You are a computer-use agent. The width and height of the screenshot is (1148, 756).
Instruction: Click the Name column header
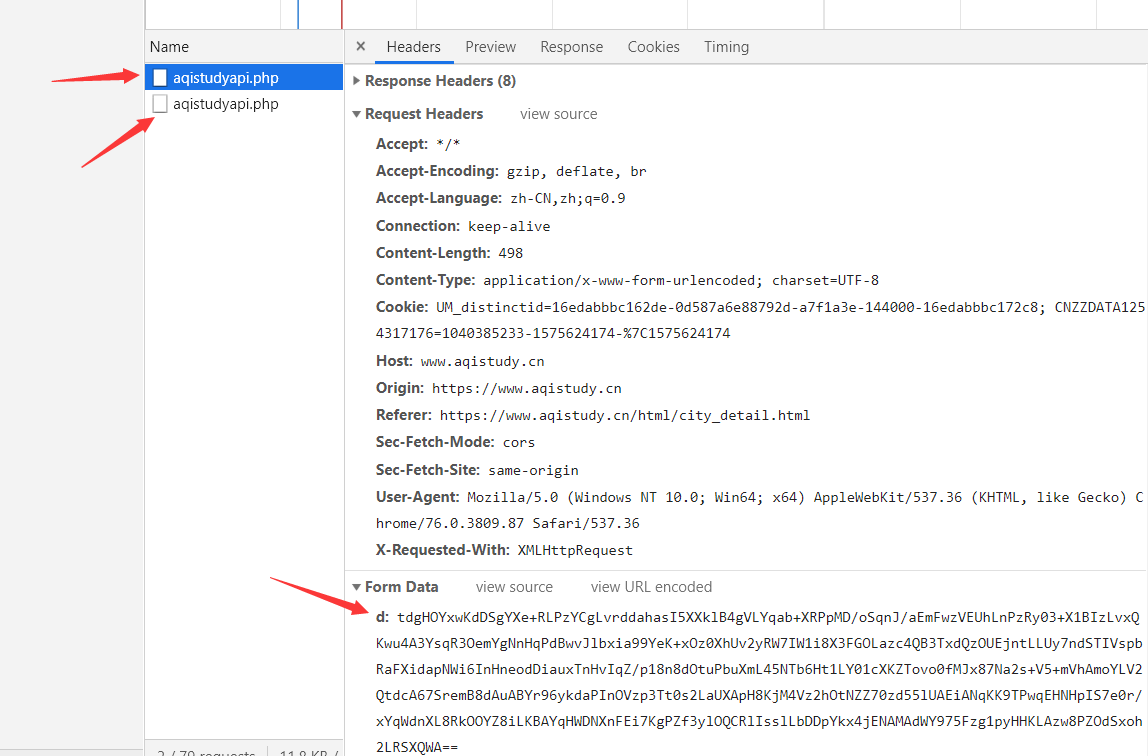[x=170, y=47]
